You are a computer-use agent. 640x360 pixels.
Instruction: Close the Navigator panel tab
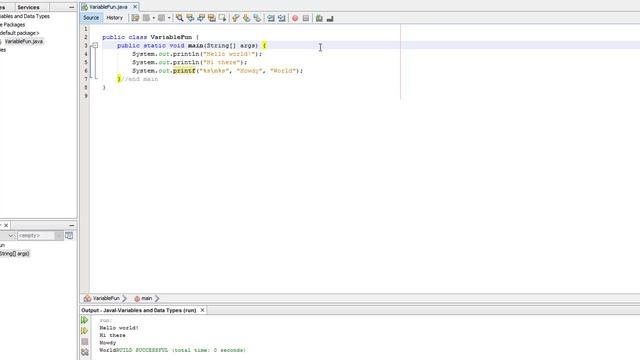tap(6, 225)
